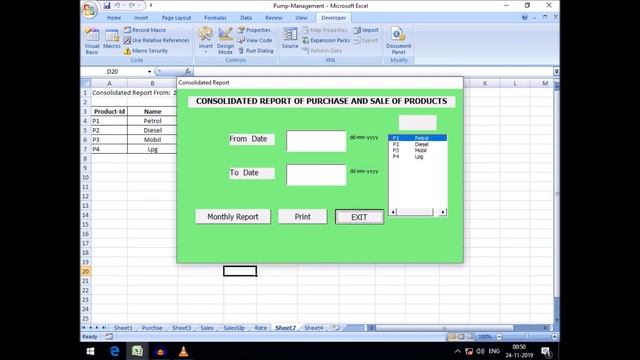Switch to the Insert ribbon tab
This screenshot has width=640, height=360.
tap(141, 18)
